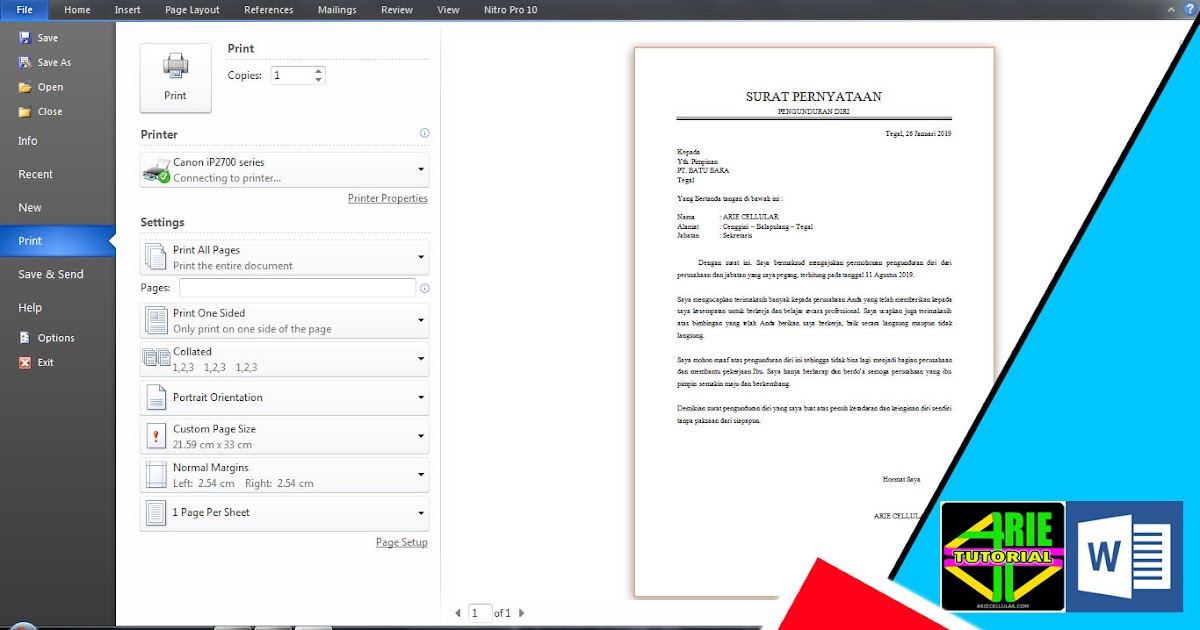Click the current page number box
This screenshot has height=630, width=1200.
click(481, 613)
